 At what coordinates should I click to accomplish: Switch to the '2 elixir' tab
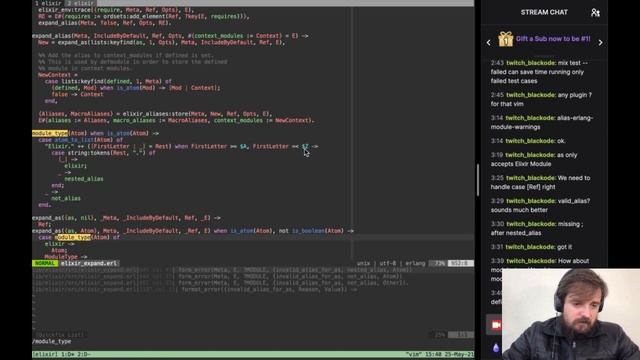(x=80, y=3)
